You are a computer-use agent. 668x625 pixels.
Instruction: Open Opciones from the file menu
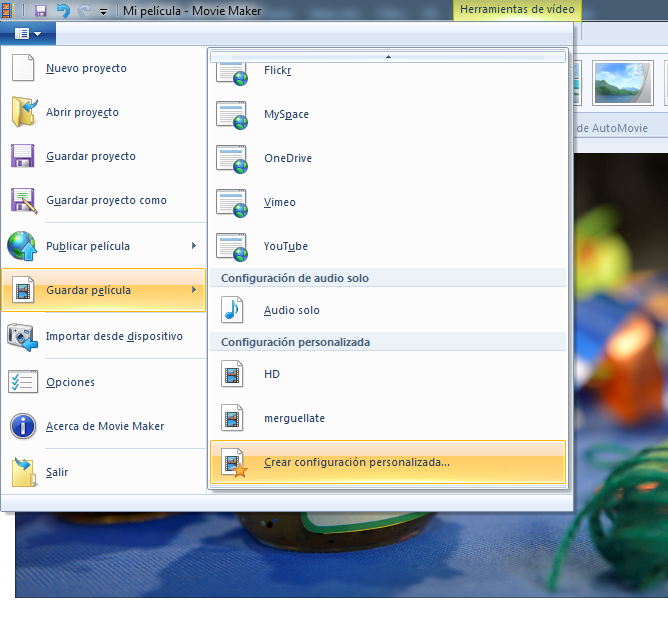click(x=70, y=382)
